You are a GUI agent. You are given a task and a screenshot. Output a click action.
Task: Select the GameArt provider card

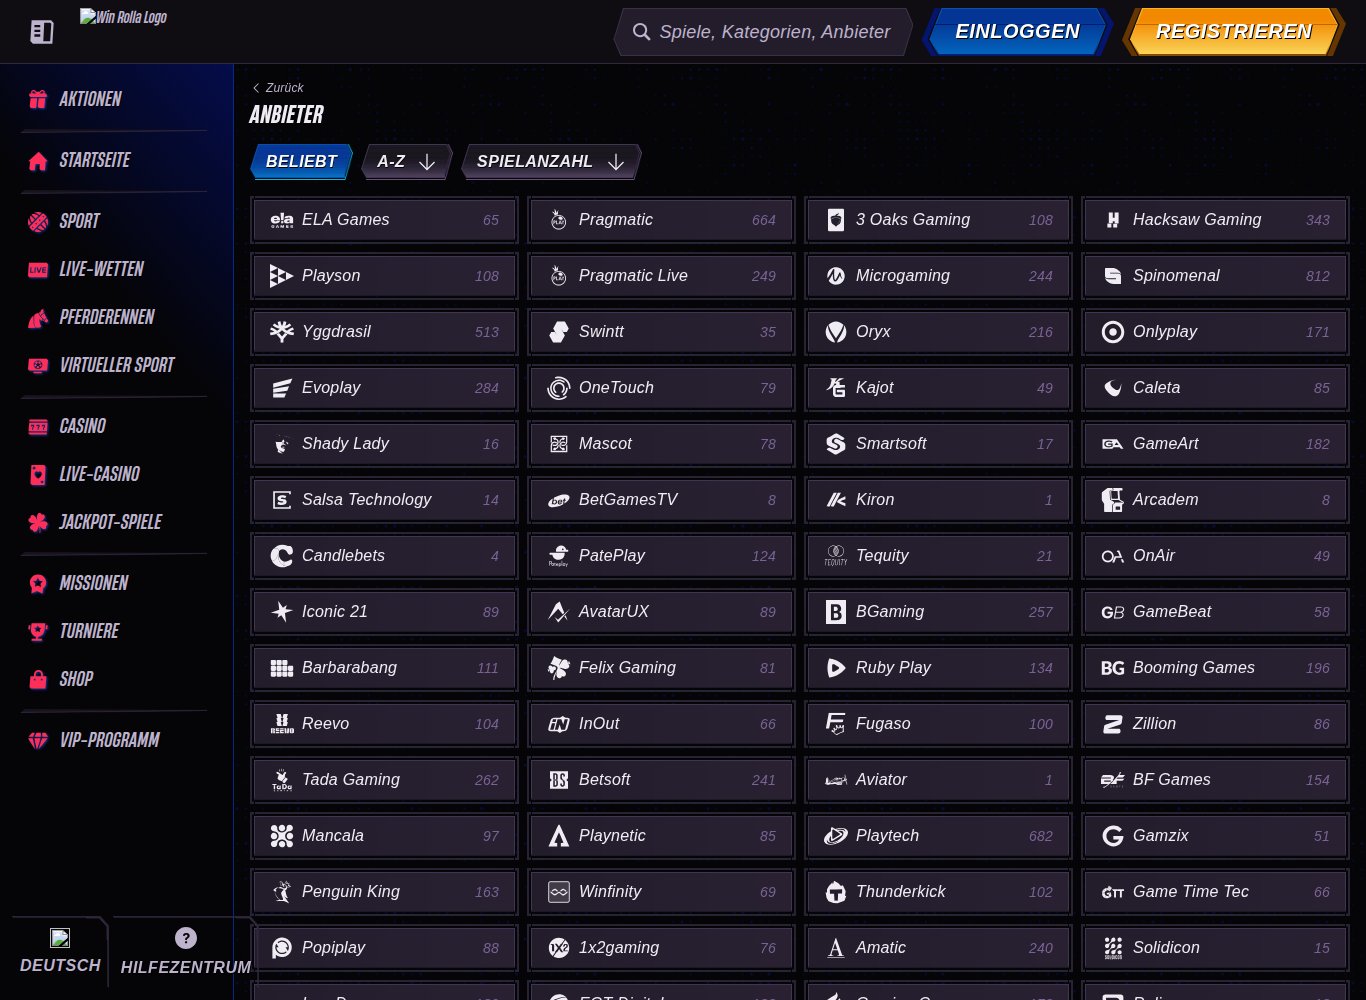[1216, 444]
